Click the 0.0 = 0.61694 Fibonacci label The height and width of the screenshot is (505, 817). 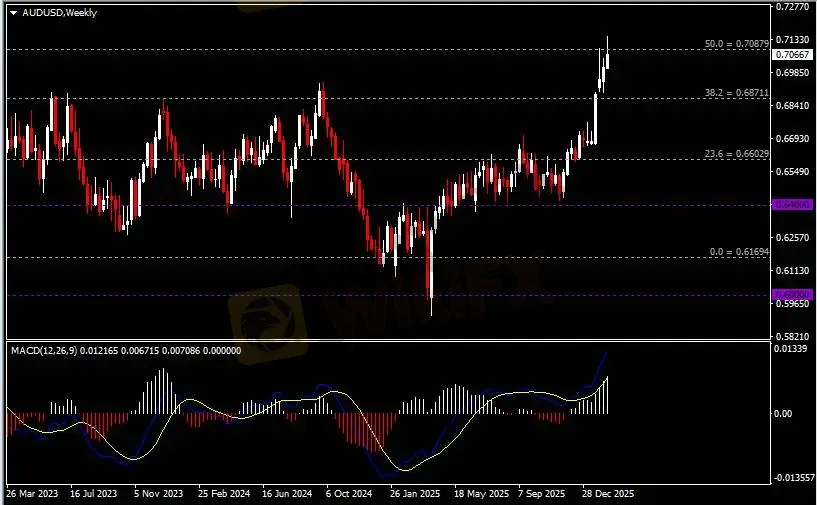(736, 252)
